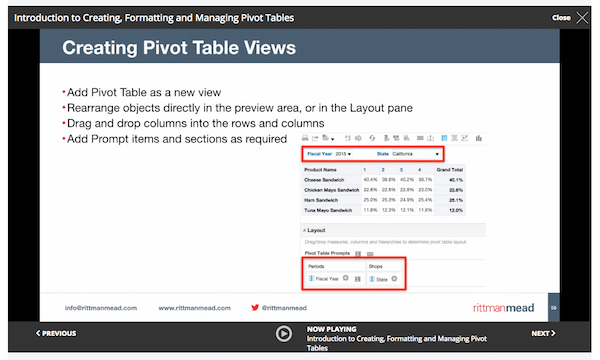This screenshot has width=600, height=360.
Task: Click the highlighted blue grid icon in toolbar
Action: coord(444,138)
